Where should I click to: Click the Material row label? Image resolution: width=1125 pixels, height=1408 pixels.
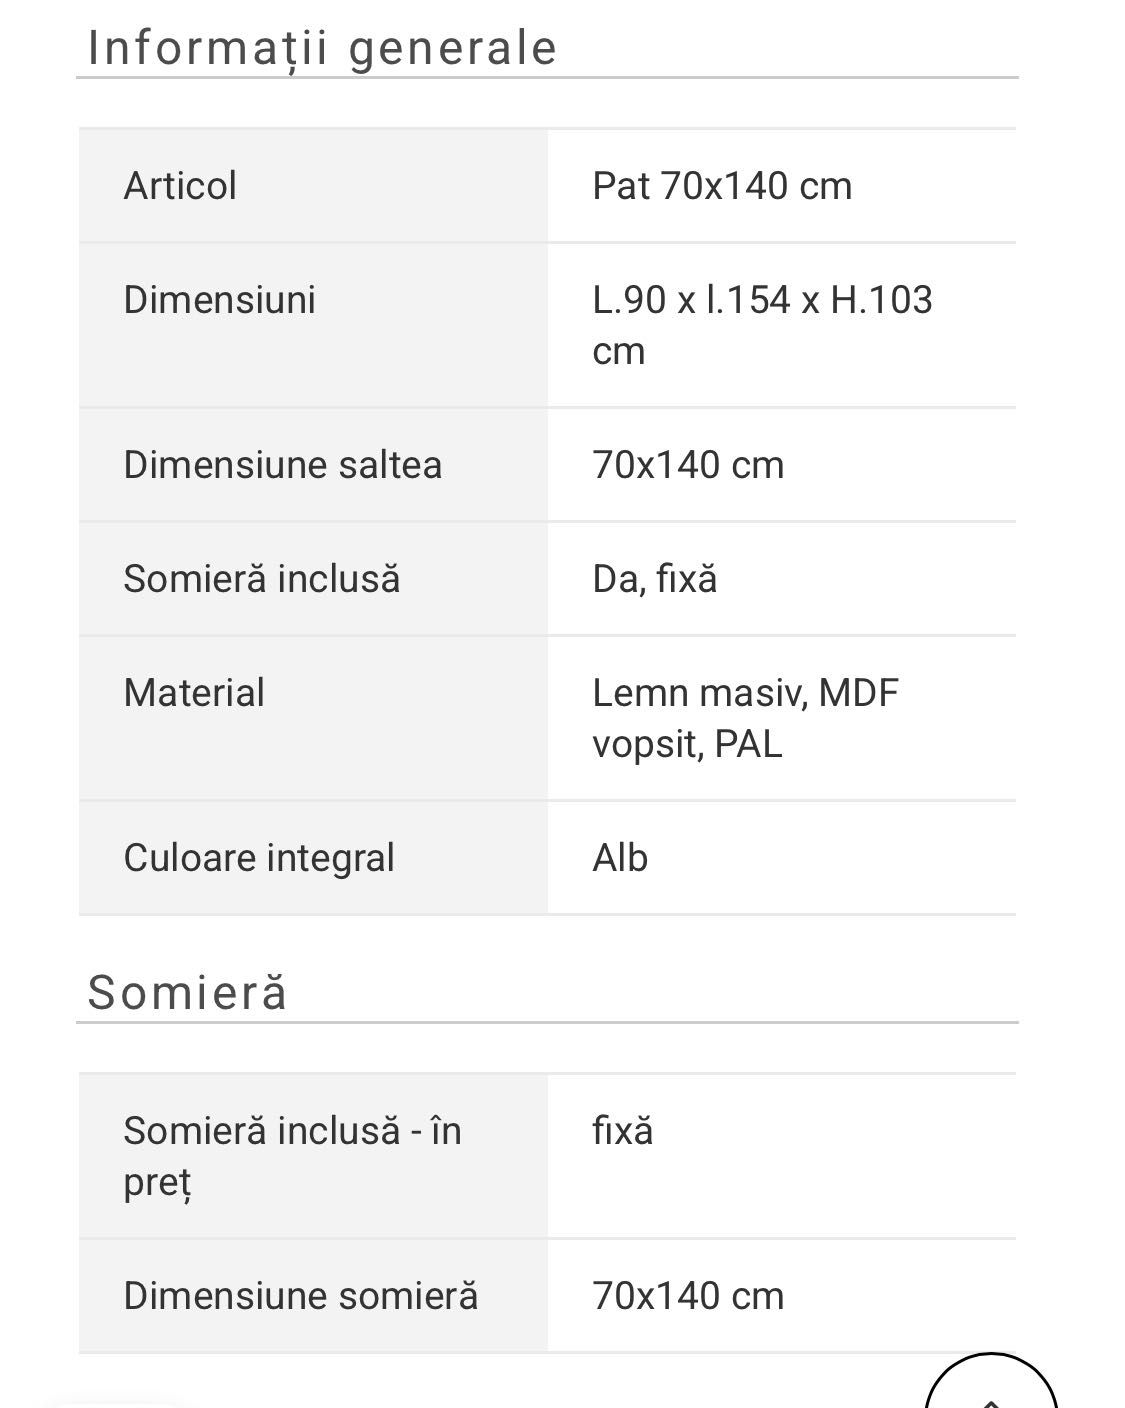(194, 693)
